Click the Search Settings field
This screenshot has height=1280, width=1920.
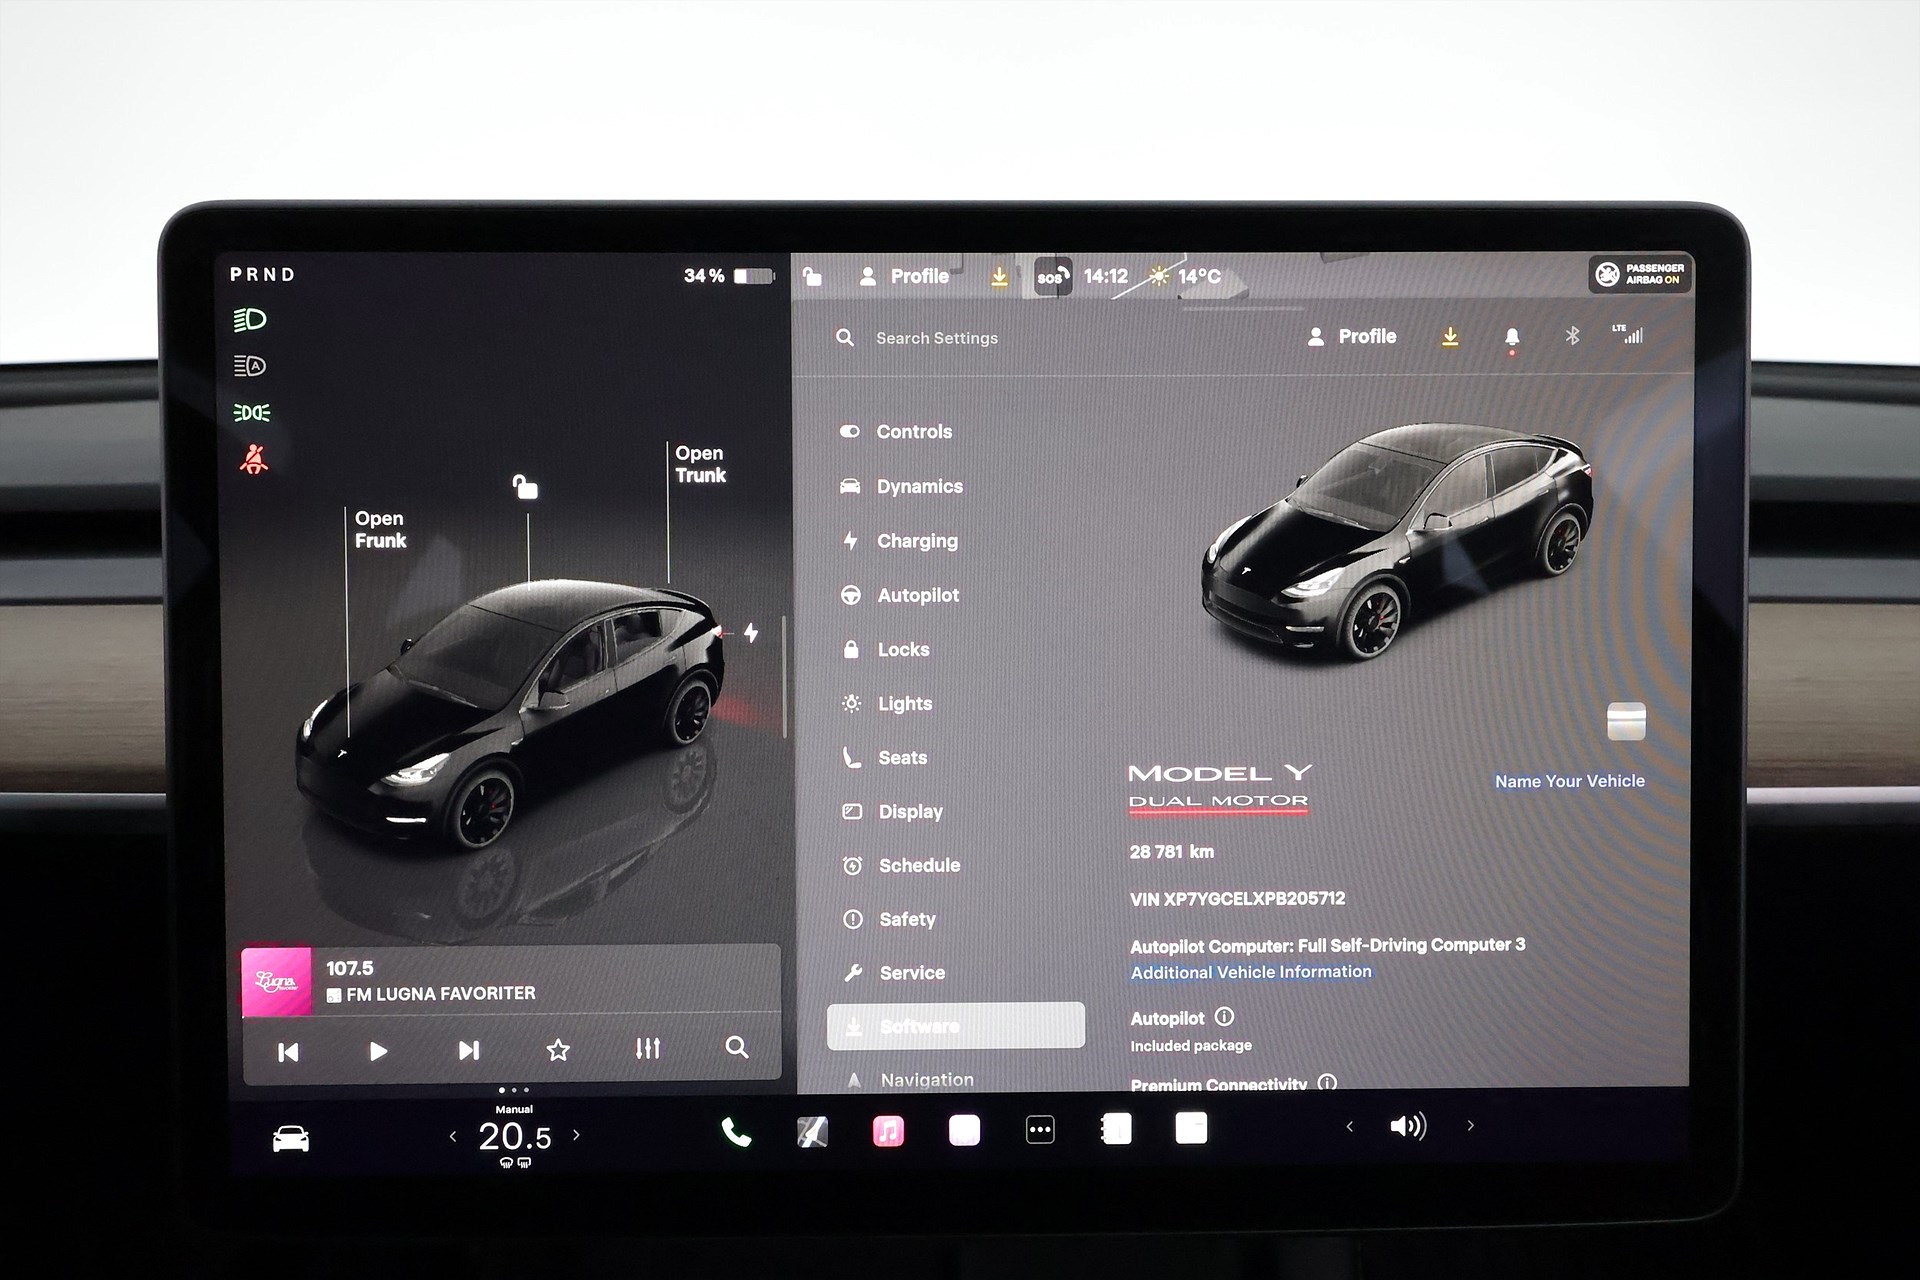tap(936, 338)
